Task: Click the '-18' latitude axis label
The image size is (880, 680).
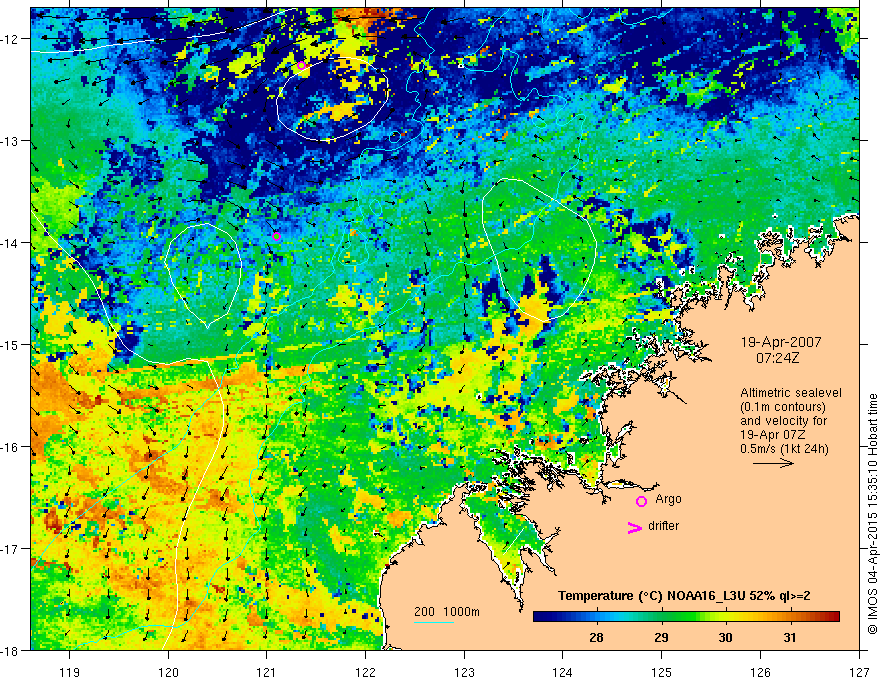Action: pyautogui.click(x=10, y=650)
